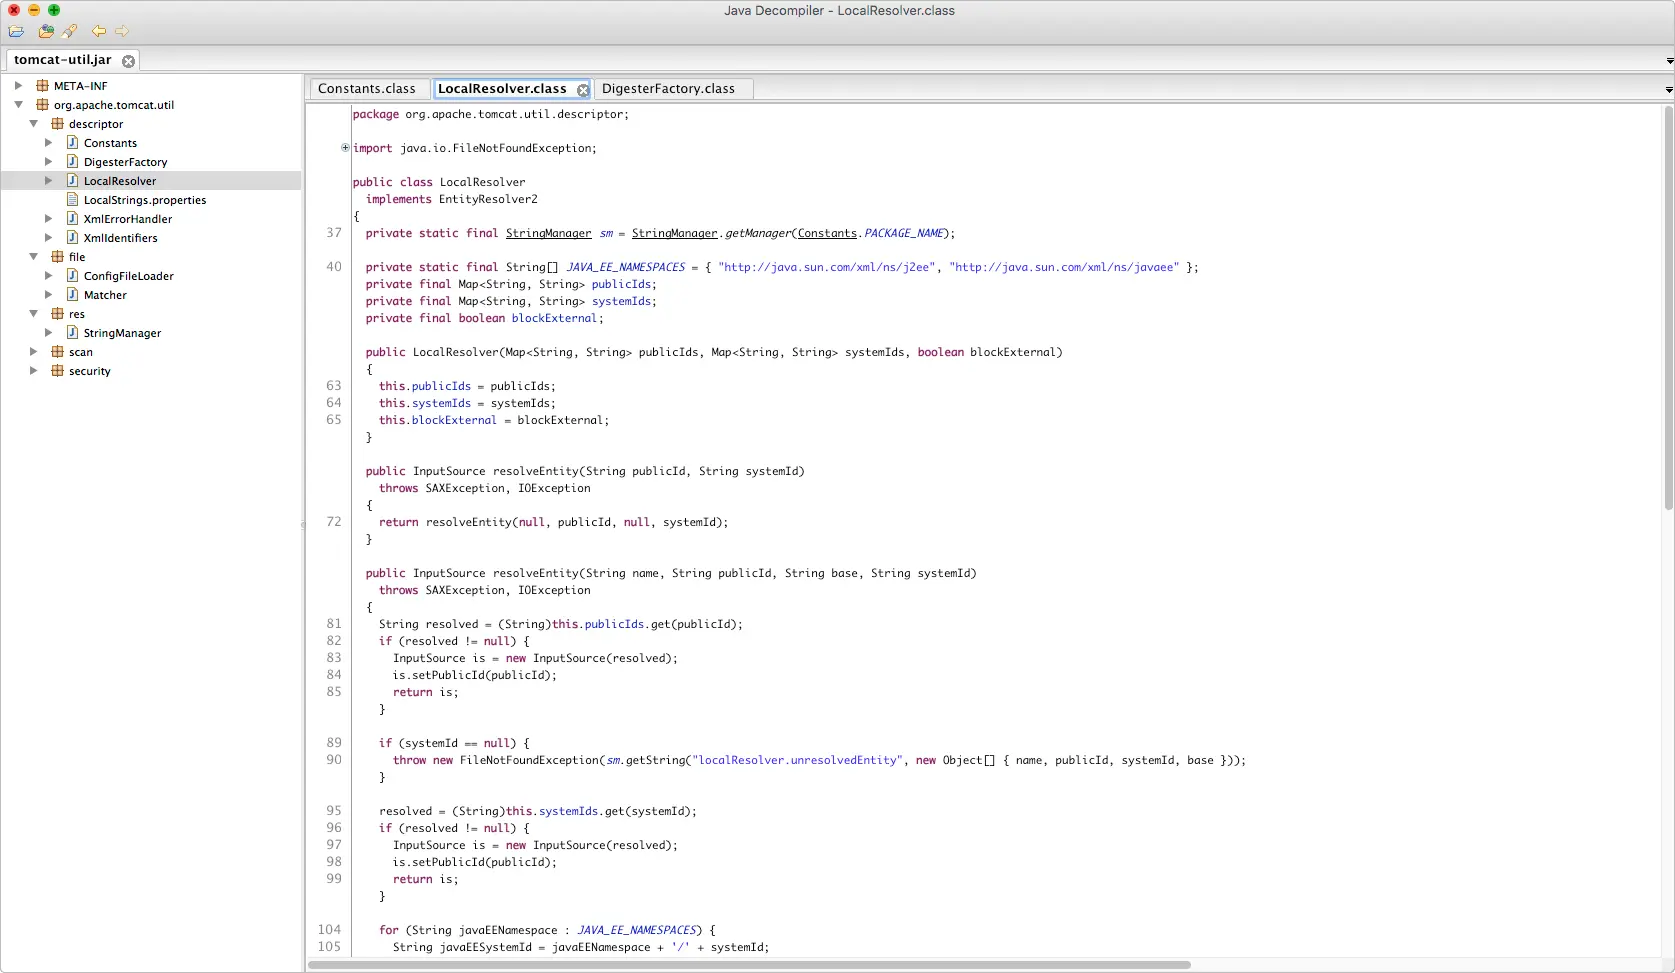Viewport: 1675px width, 973px height.
Task: Select StringManager in the tree
Action: (x=122, y=333)
